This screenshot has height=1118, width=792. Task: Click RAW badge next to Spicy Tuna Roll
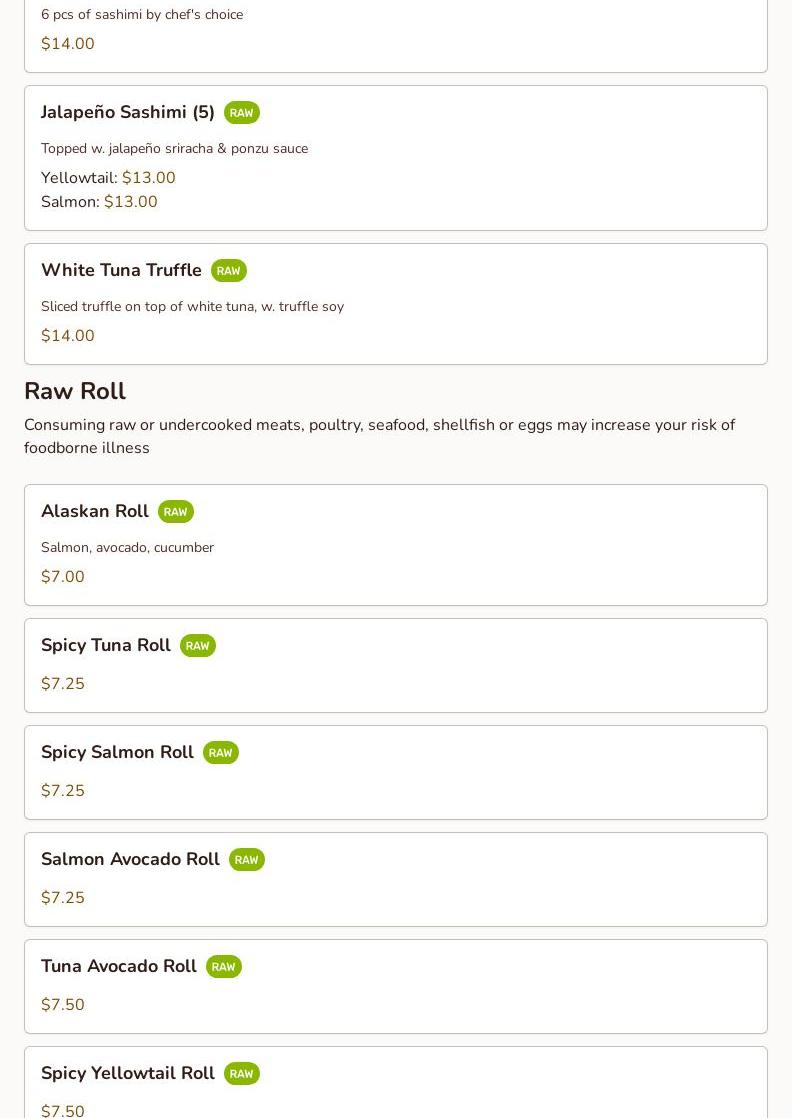(x=197, y=646)
